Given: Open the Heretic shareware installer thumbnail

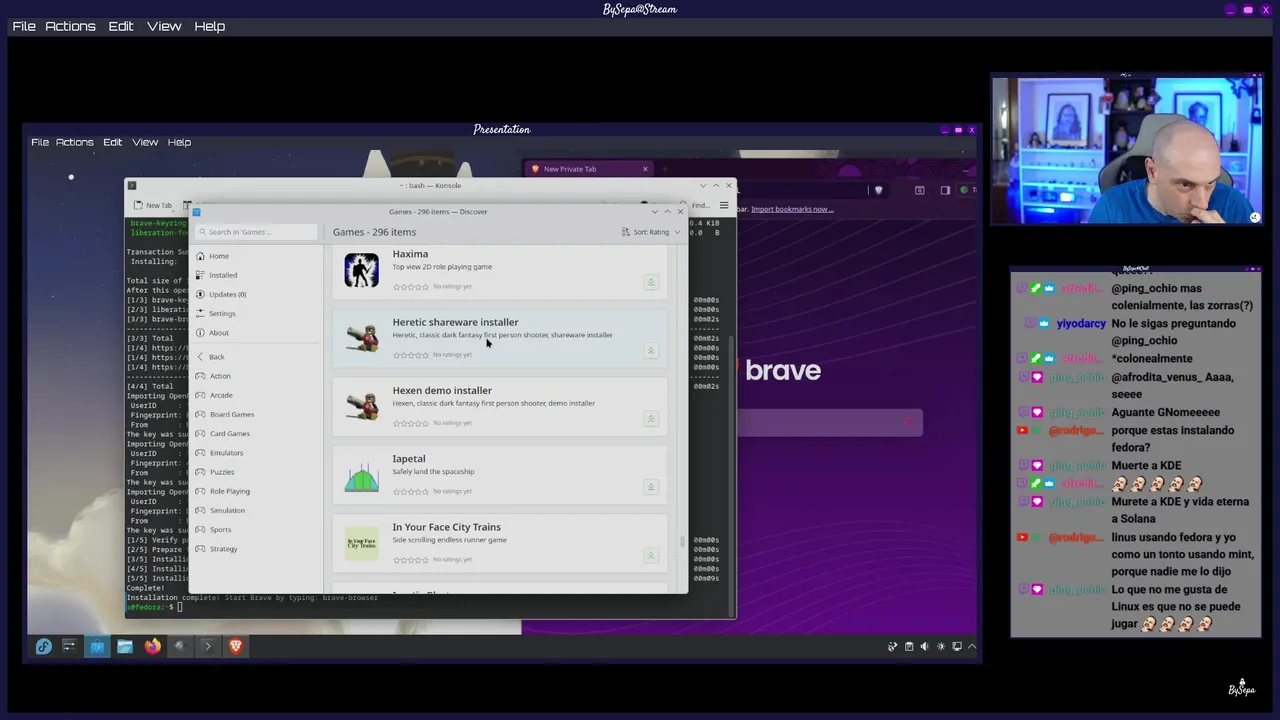Looking at the screenshot, I should 362,338.
